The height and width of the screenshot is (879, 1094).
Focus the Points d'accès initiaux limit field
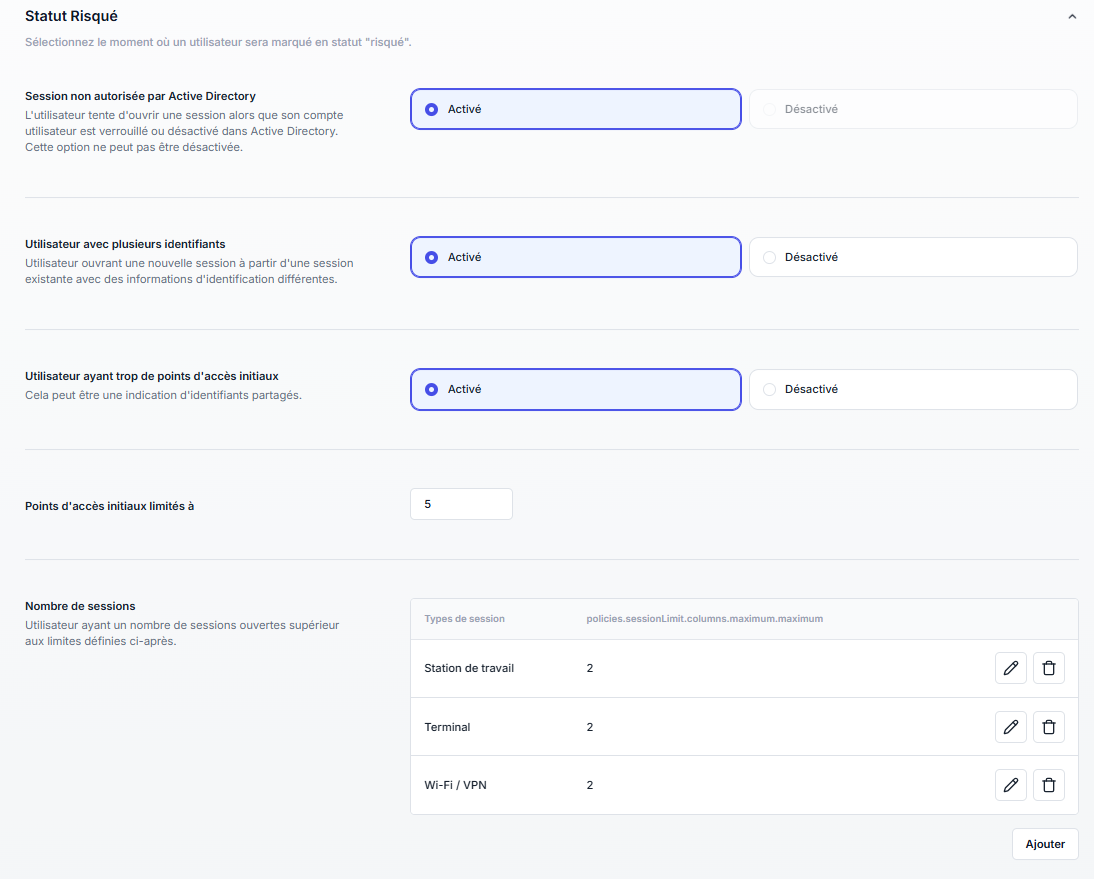(x=461, y=504)
